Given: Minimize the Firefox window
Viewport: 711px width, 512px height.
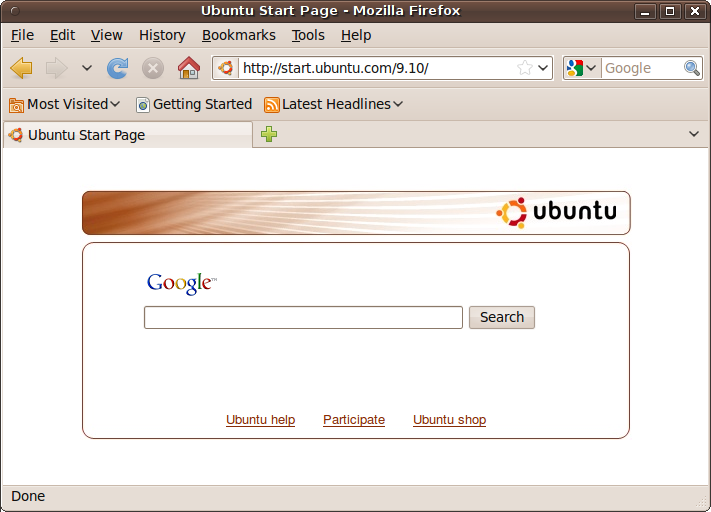Looking at the screenshot, I should 645,11.
